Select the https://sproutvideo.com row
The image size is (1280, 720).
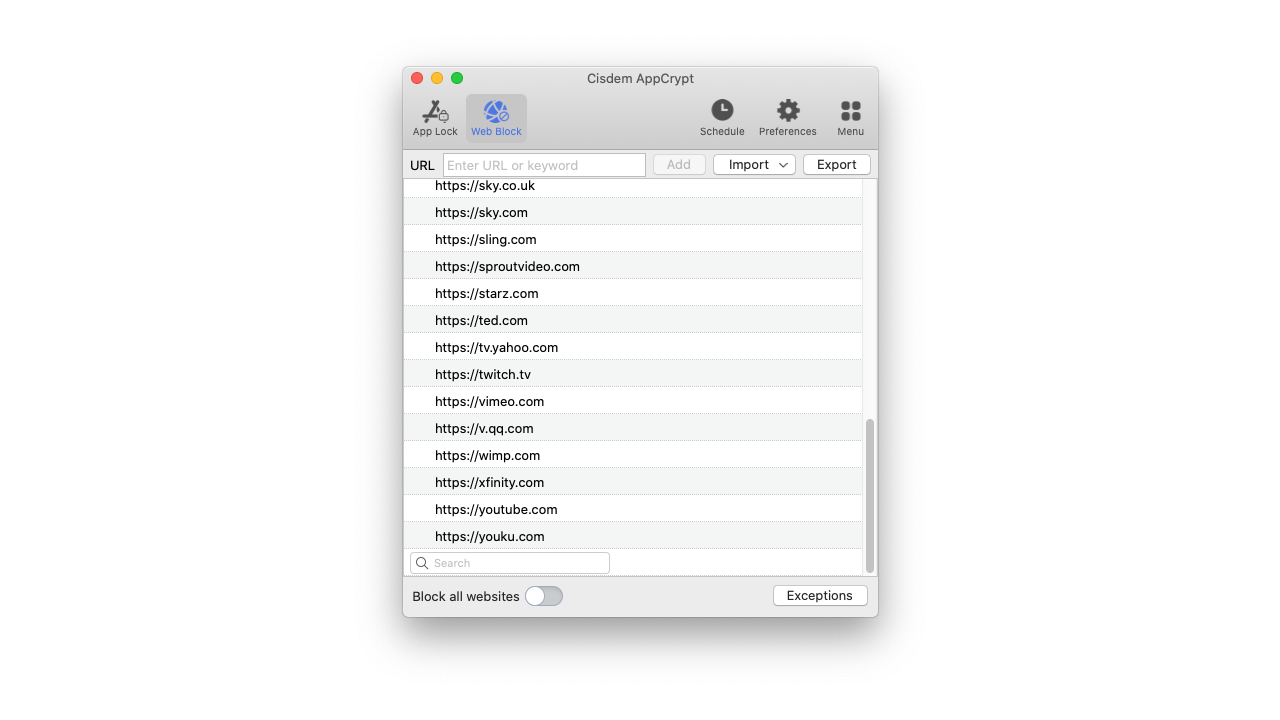click(x=633, y=266)
